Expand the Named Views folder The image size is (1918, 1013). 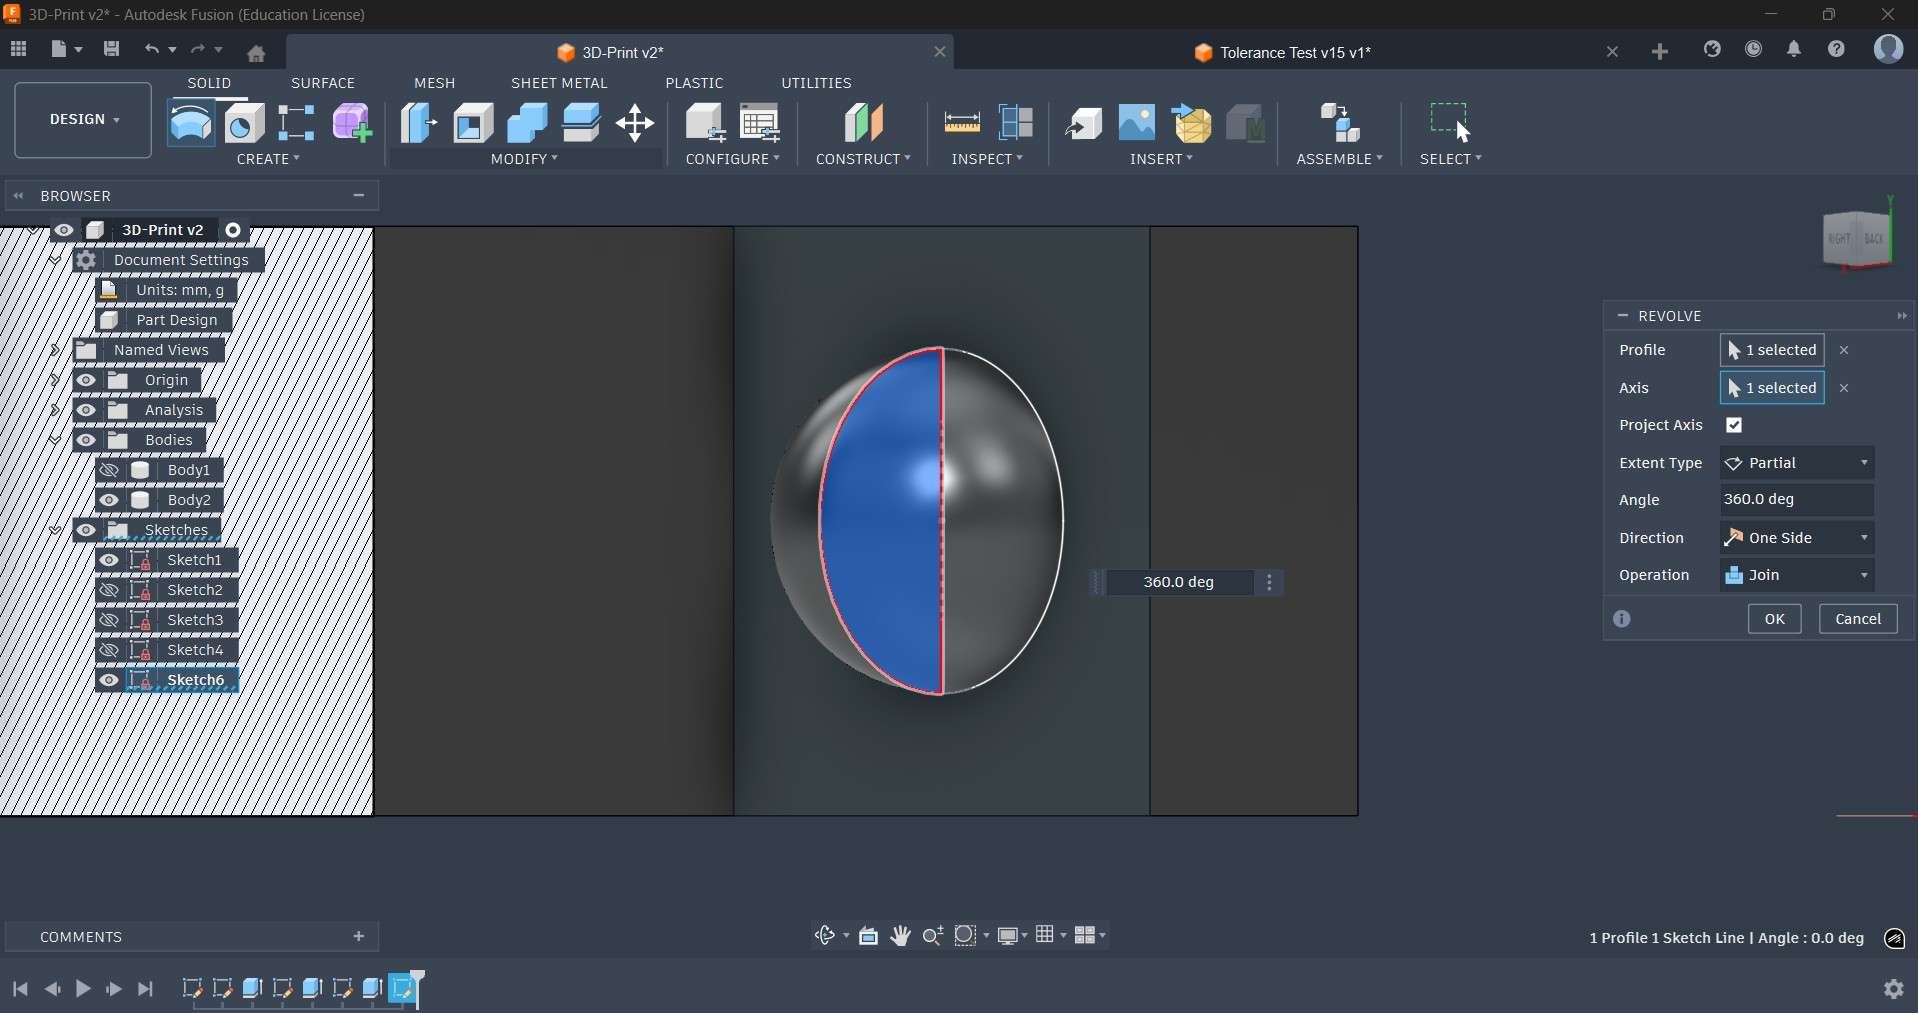coord(55,350)
